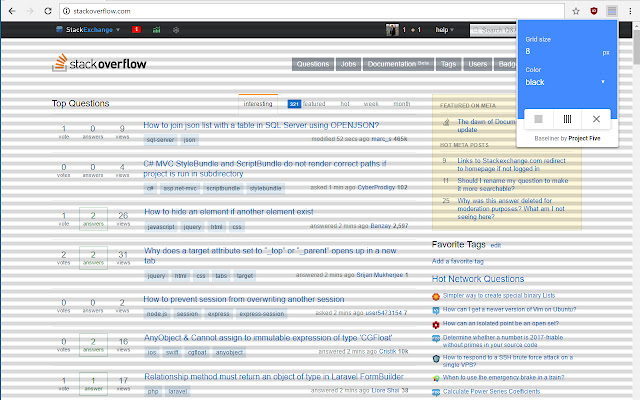
Task: Open the Chrome three-dot menu
Action: (630, 11)
